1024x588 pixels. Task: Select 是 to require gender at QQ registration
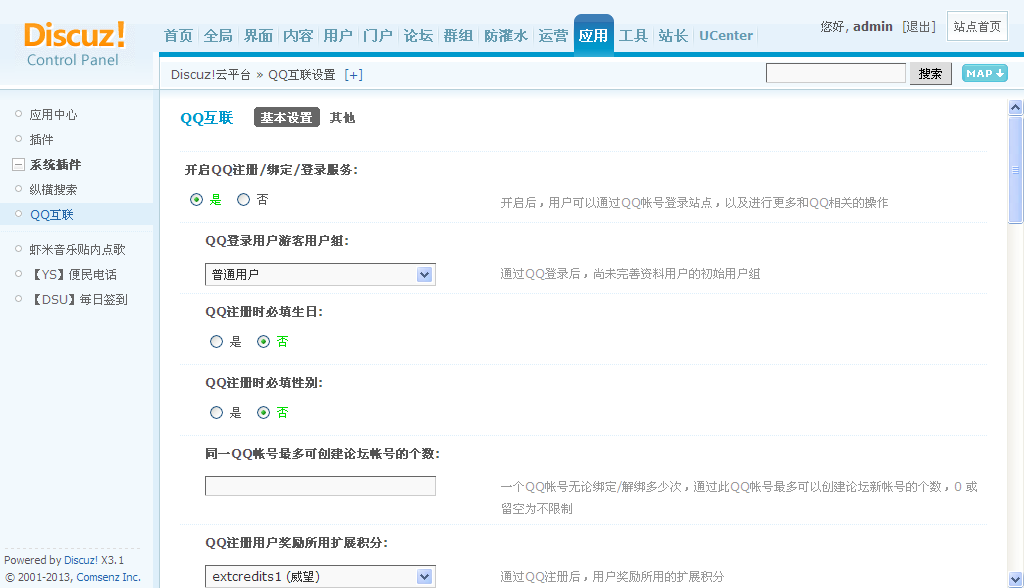point(216,412)
